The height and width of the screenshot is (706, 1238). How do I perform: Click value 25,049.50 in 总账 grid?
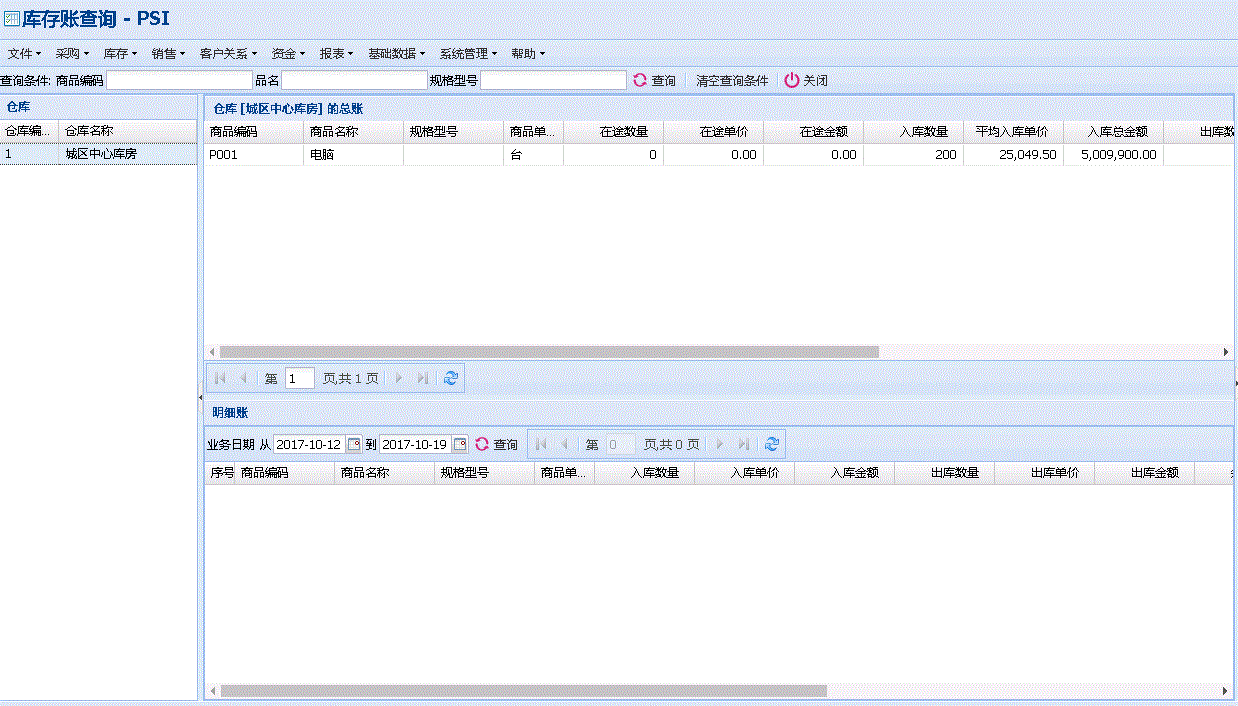pos(1027,155)
